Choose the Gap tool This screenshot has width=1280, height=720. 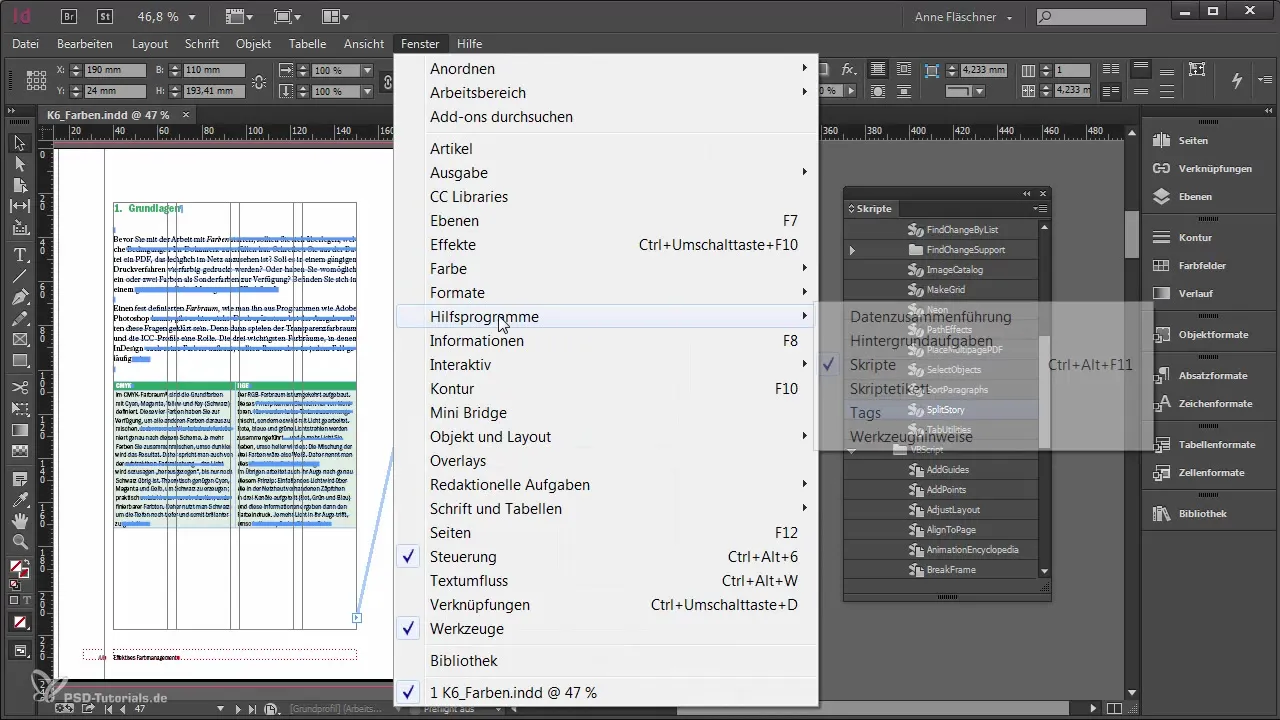19,207
